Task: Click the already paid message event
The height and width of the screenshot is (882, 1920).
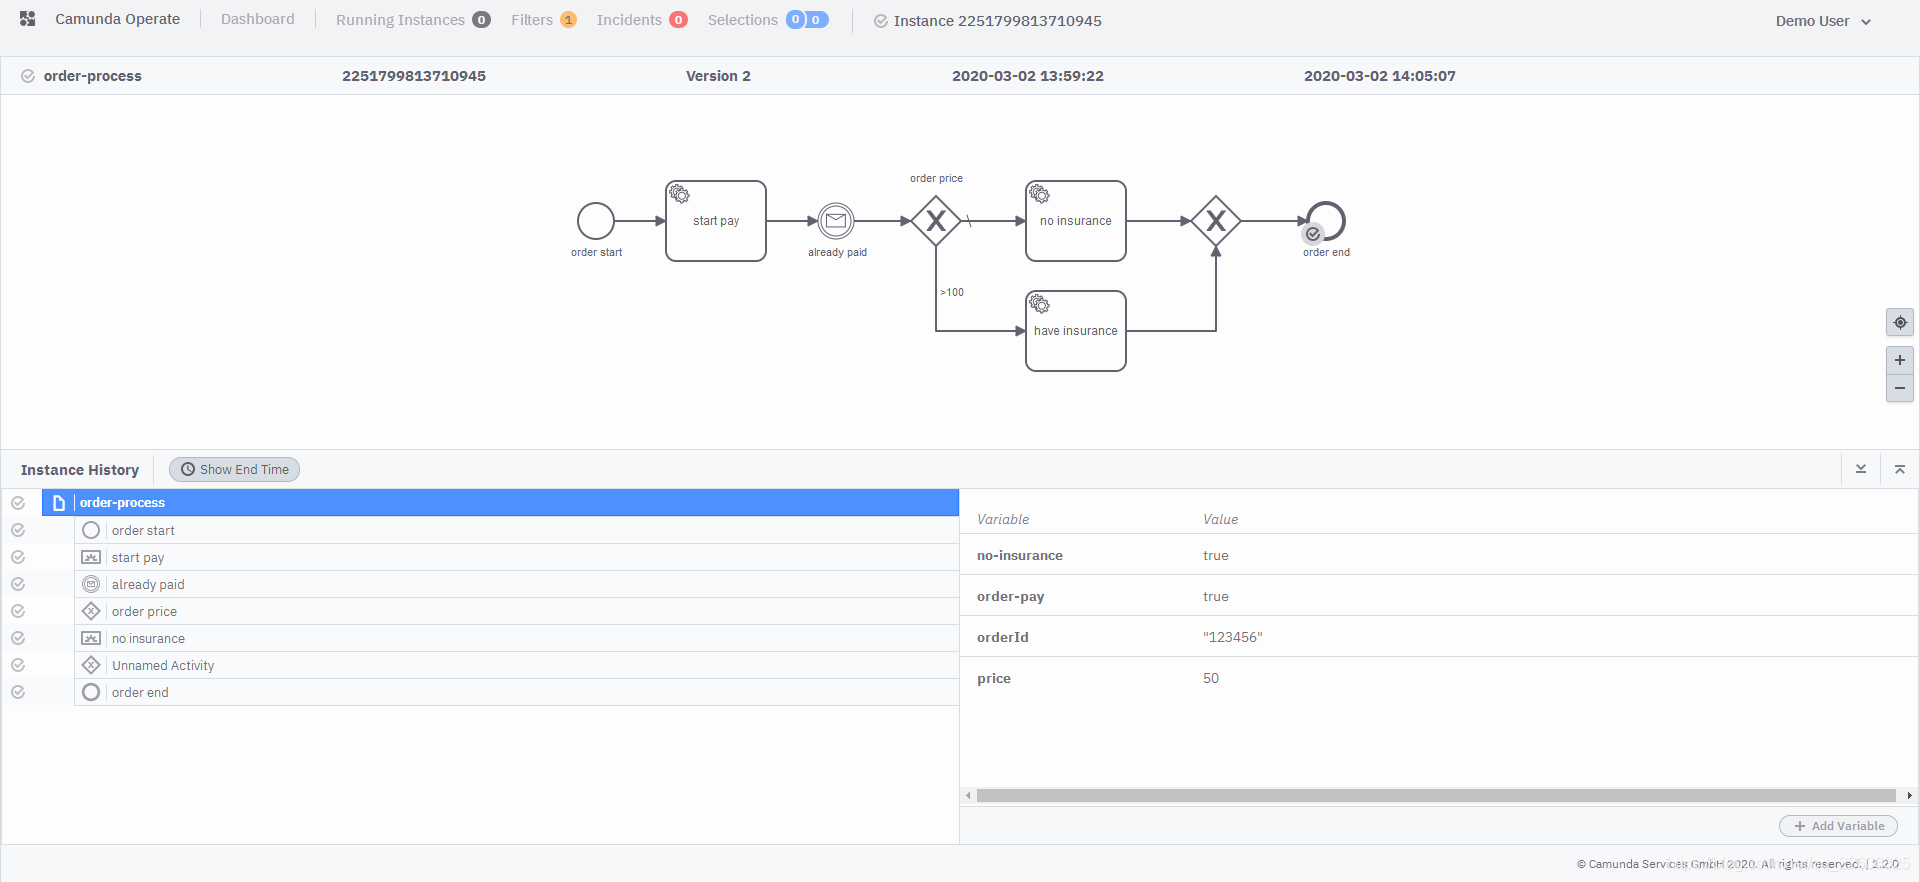Action: pyautogui.click(x=836, y=221)
